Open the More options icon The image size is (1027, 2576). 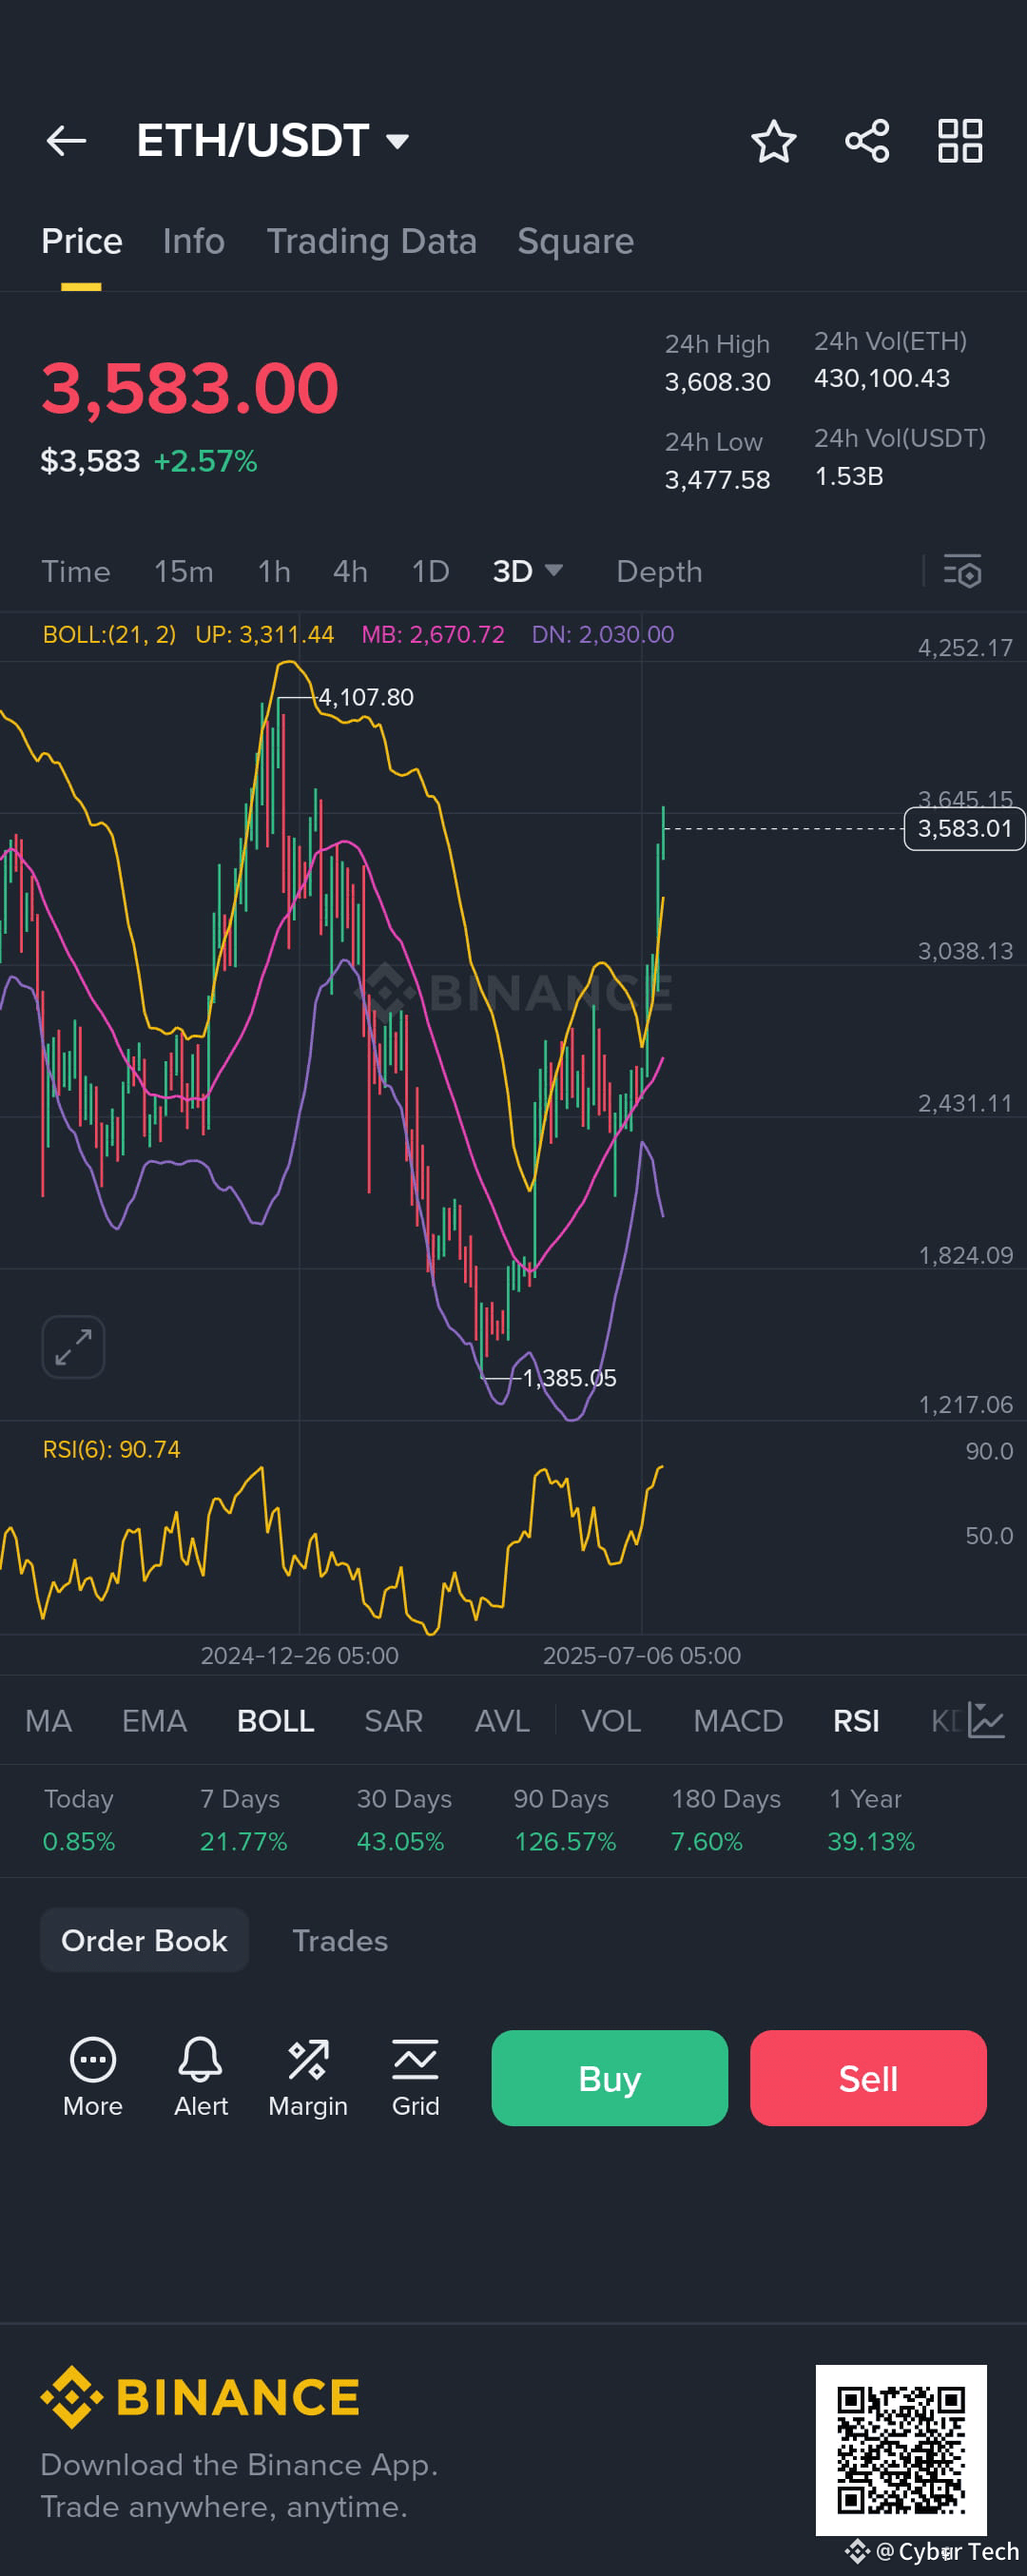(93, 2077)
